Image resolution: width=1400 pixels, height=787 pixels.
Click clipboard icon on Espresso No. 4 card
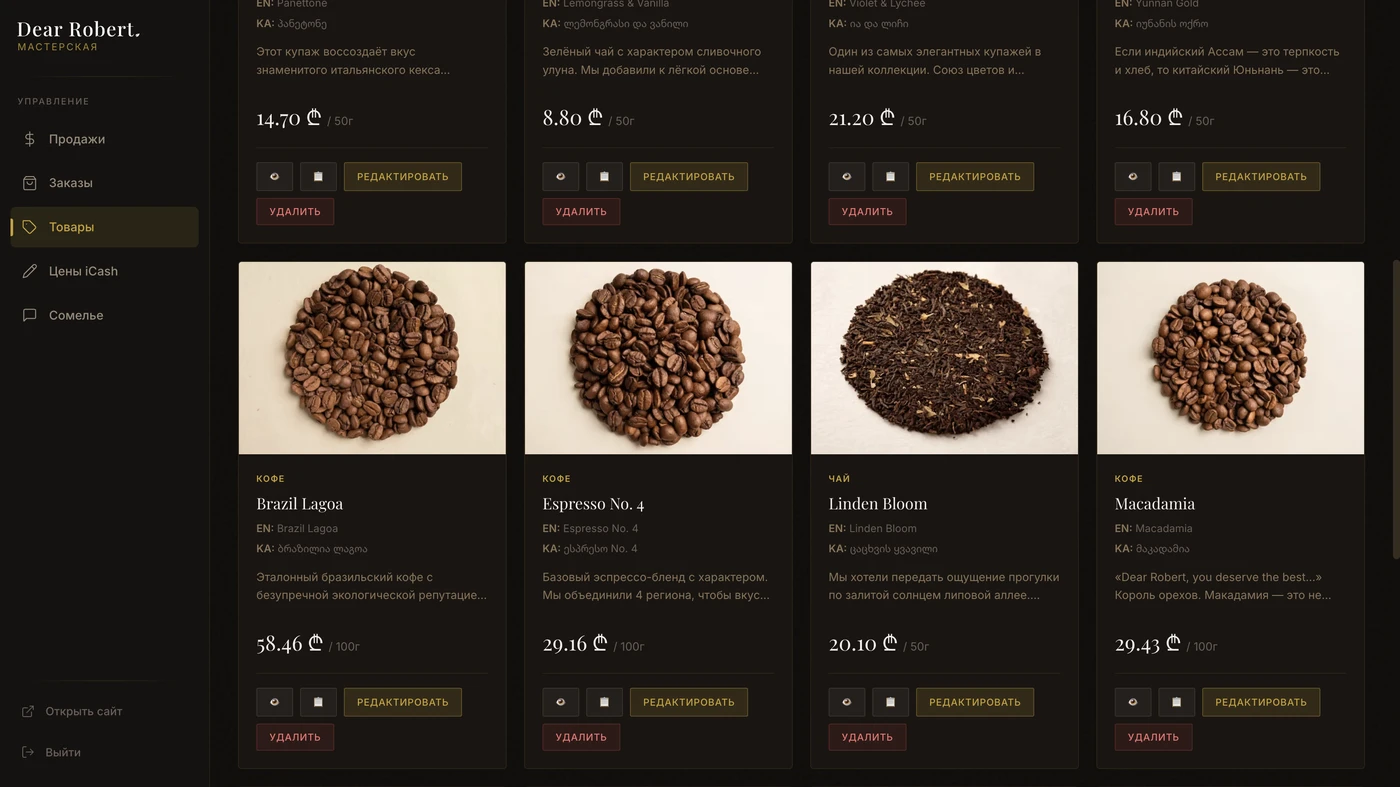click(605, 702)
